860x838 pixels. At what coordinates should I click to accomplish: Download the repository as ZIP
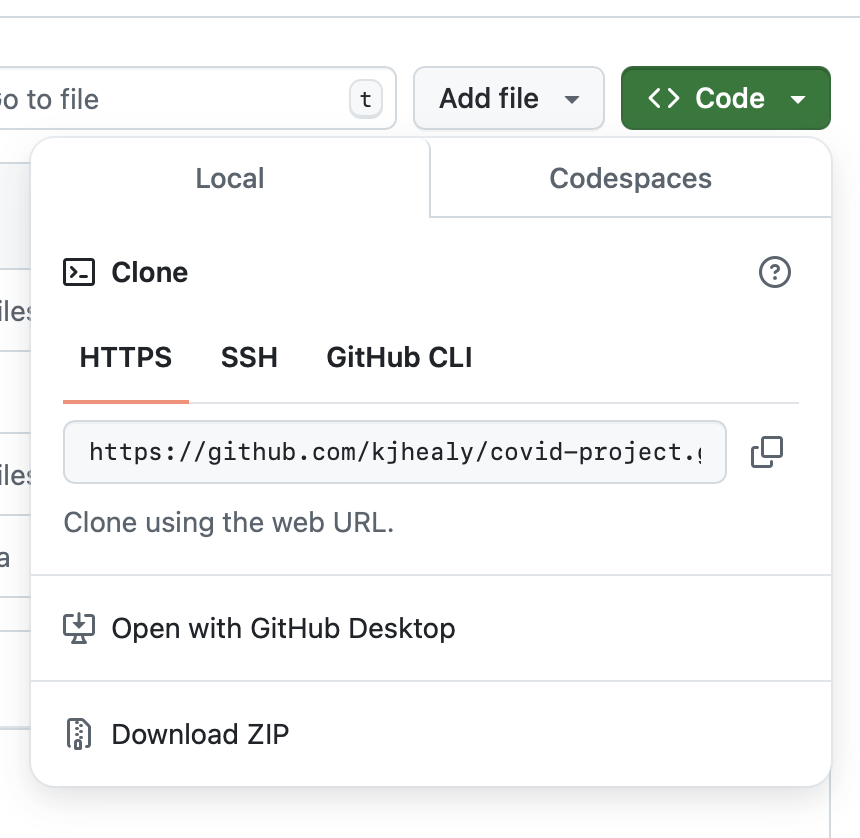pos(200,734)
